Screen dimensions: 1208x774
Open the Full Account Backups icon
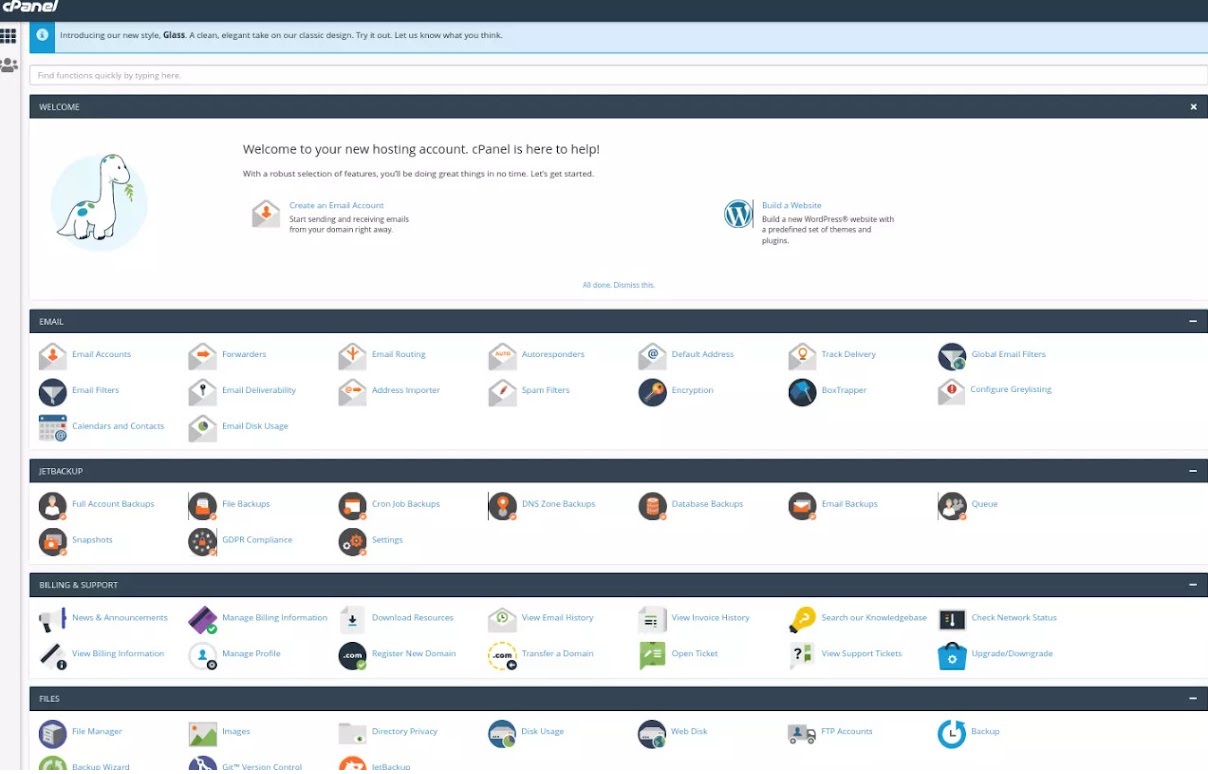[x=53, y=506]
